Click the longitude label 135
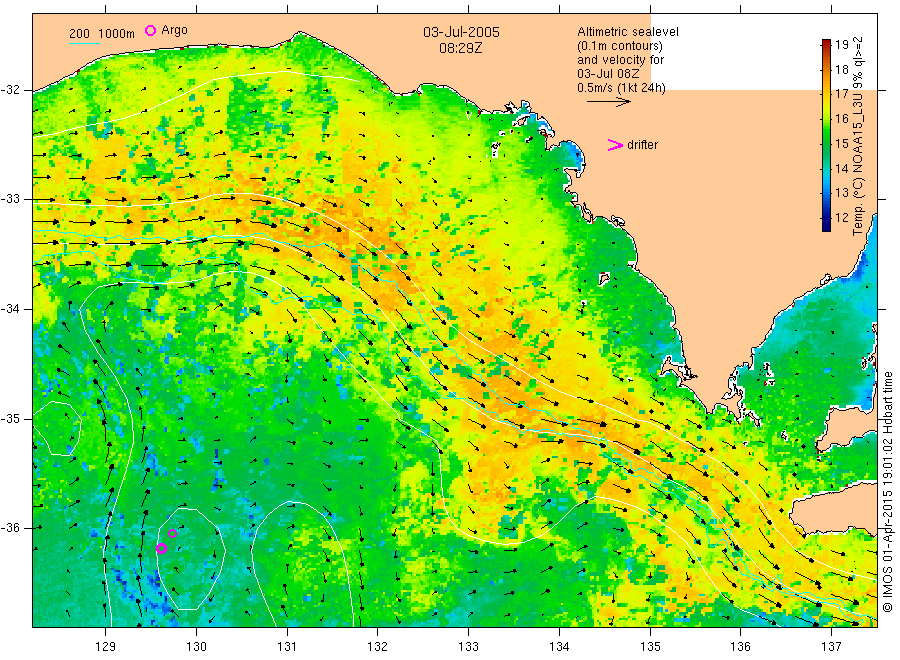This screenshot has width=900, height=660. coord(650,647)
